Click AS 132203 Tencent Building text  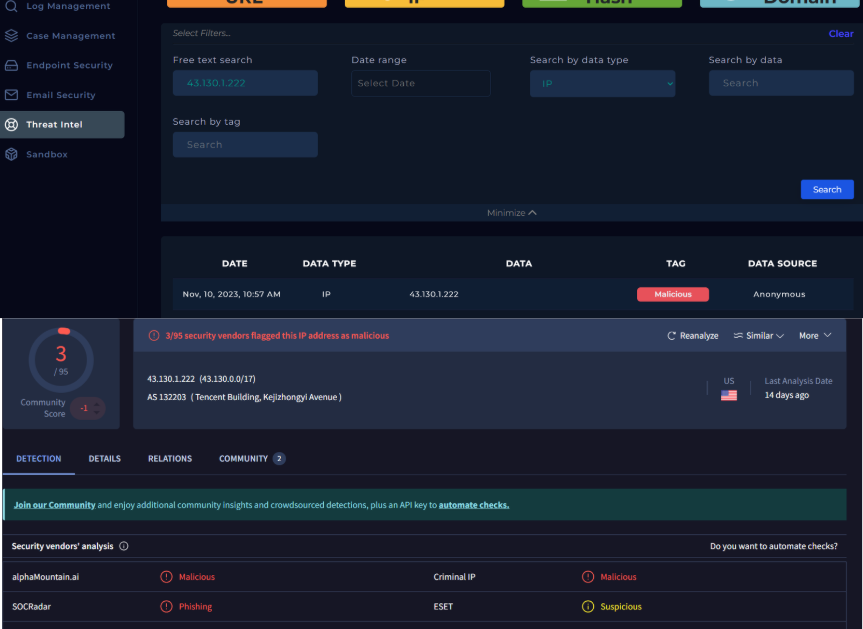click(x=244, y=397)
